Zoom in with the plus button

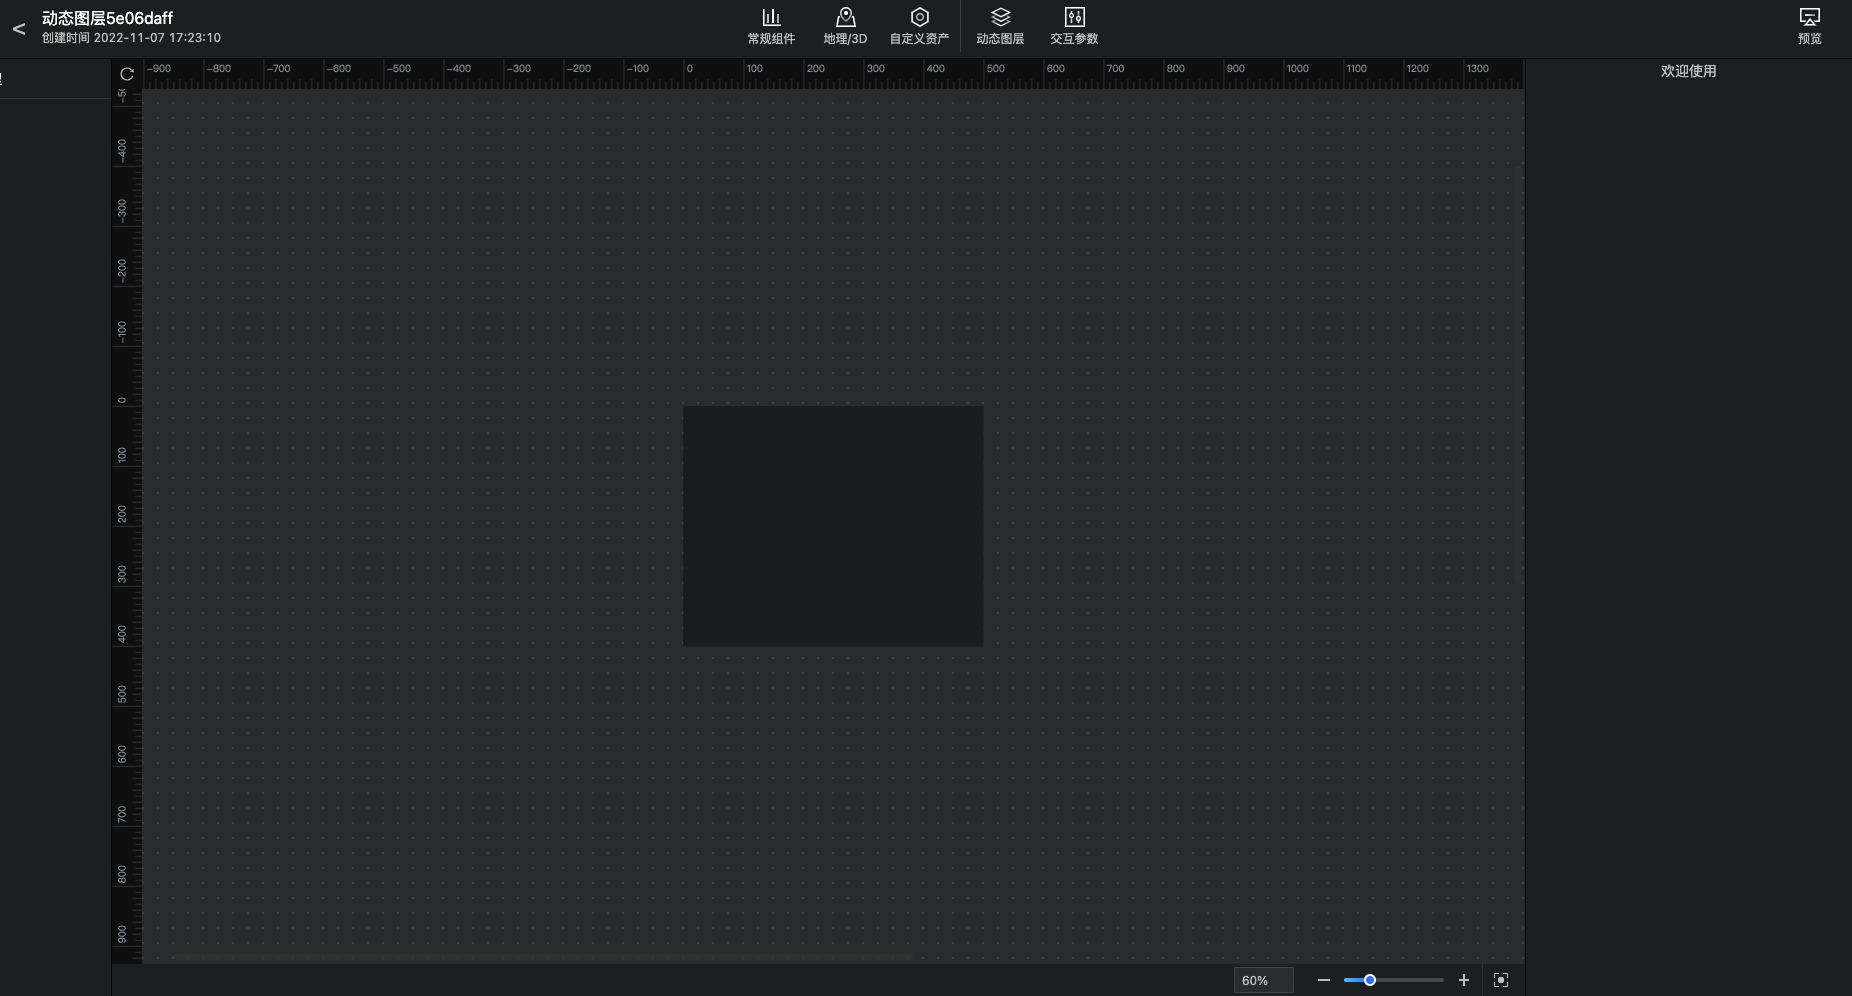pyautogui.click(x=1464, y=980)
